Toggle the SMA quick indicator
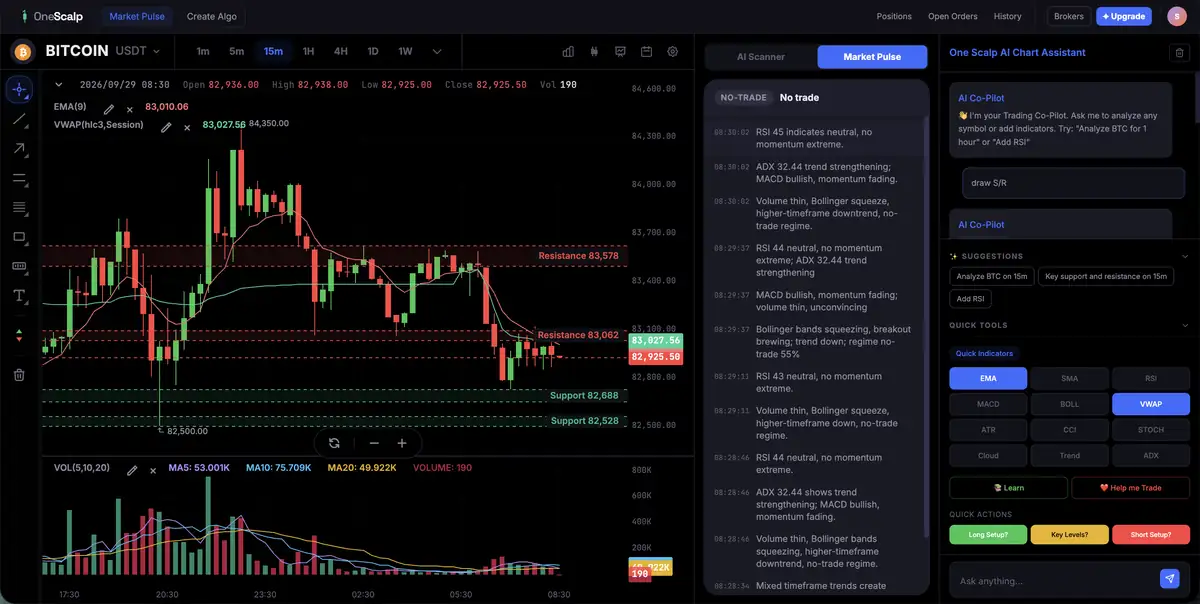1200x604 pixels. [x=1069, y=378]
